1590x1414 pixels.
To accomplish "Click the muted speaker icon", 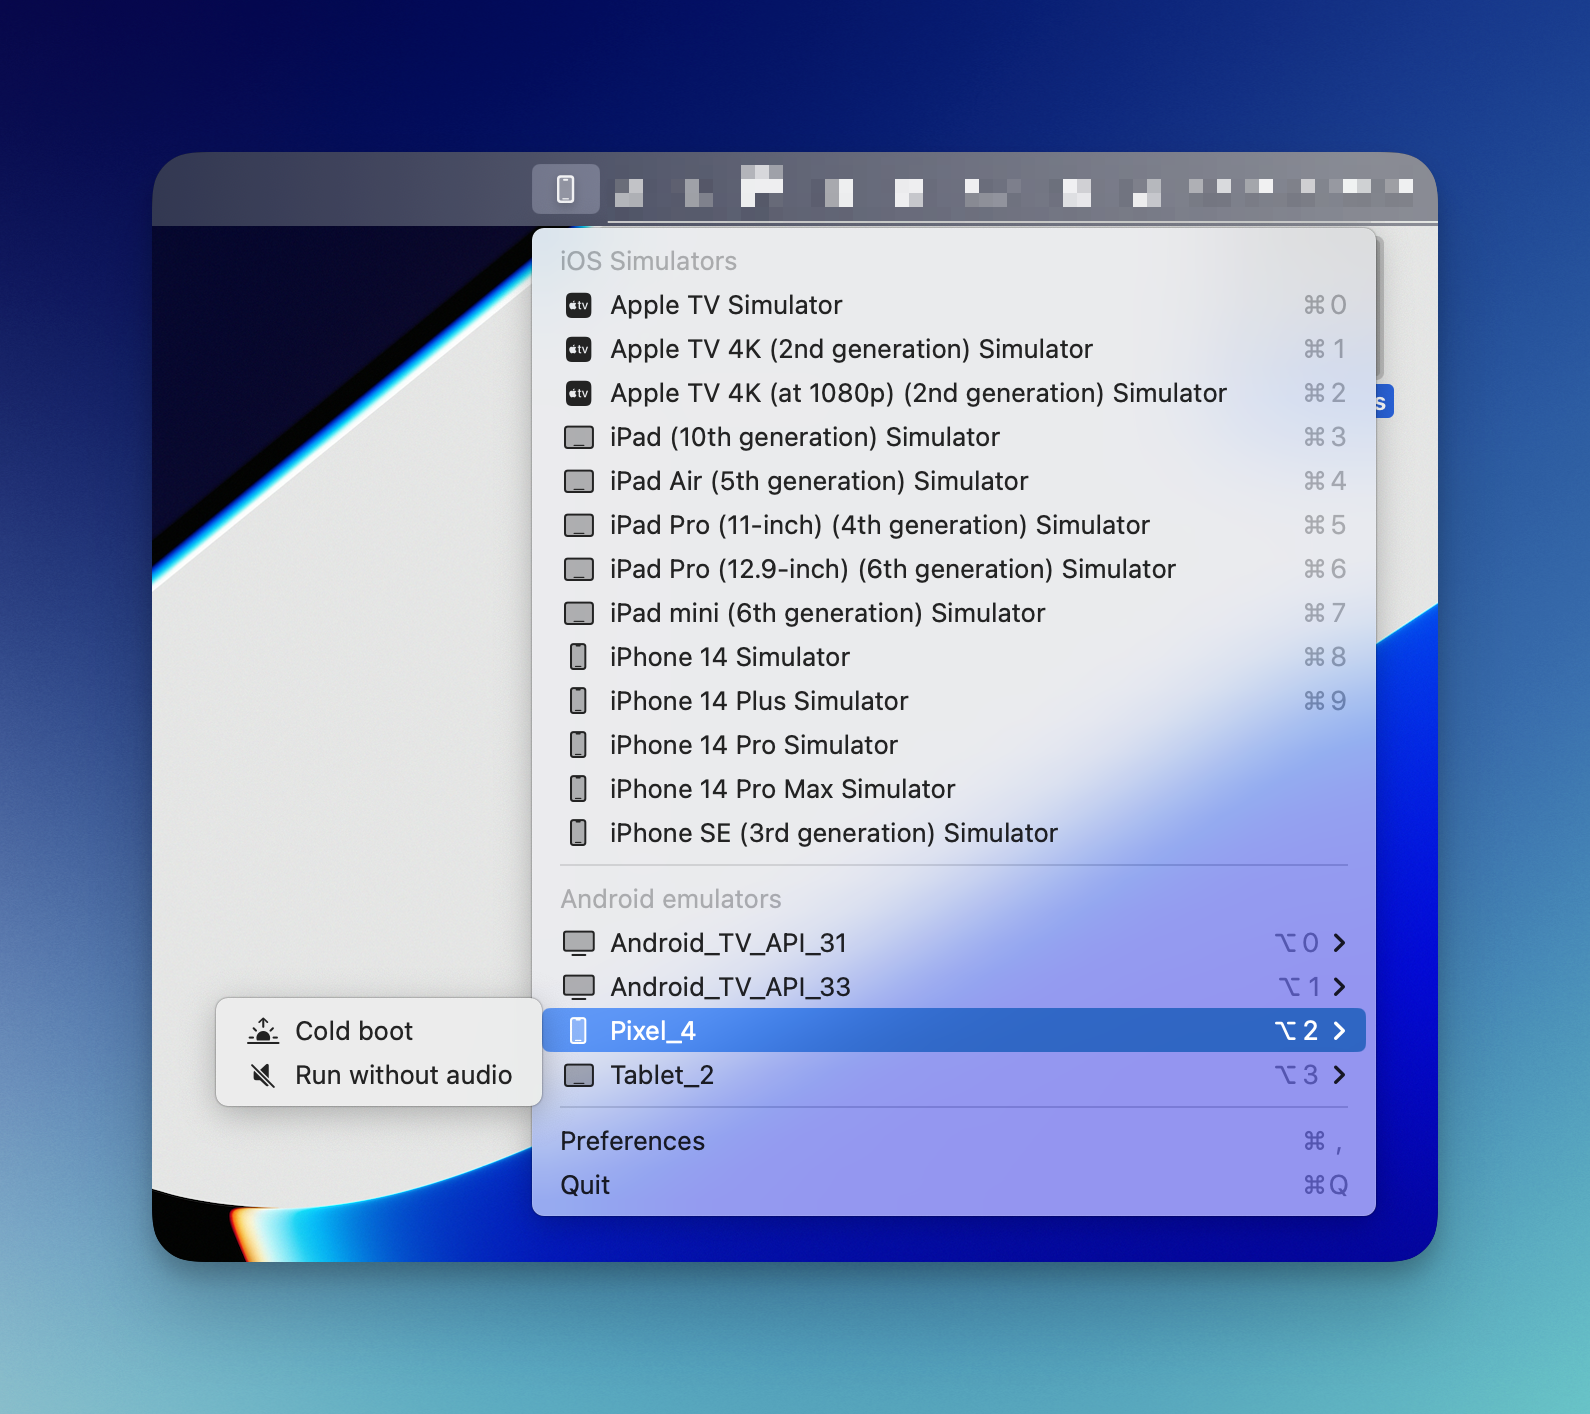I will point(263,1075).
